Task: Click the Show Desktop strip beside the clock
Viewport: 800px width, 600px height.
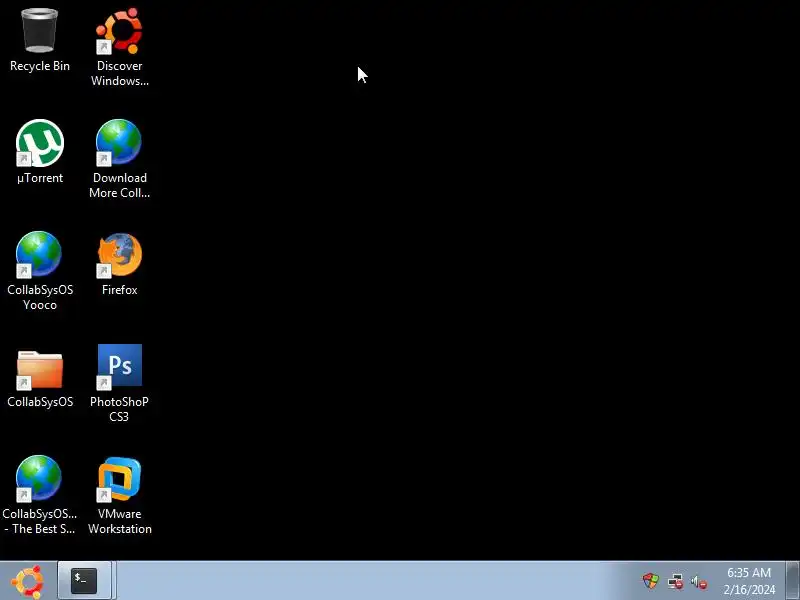Action: tap(792, 581)
